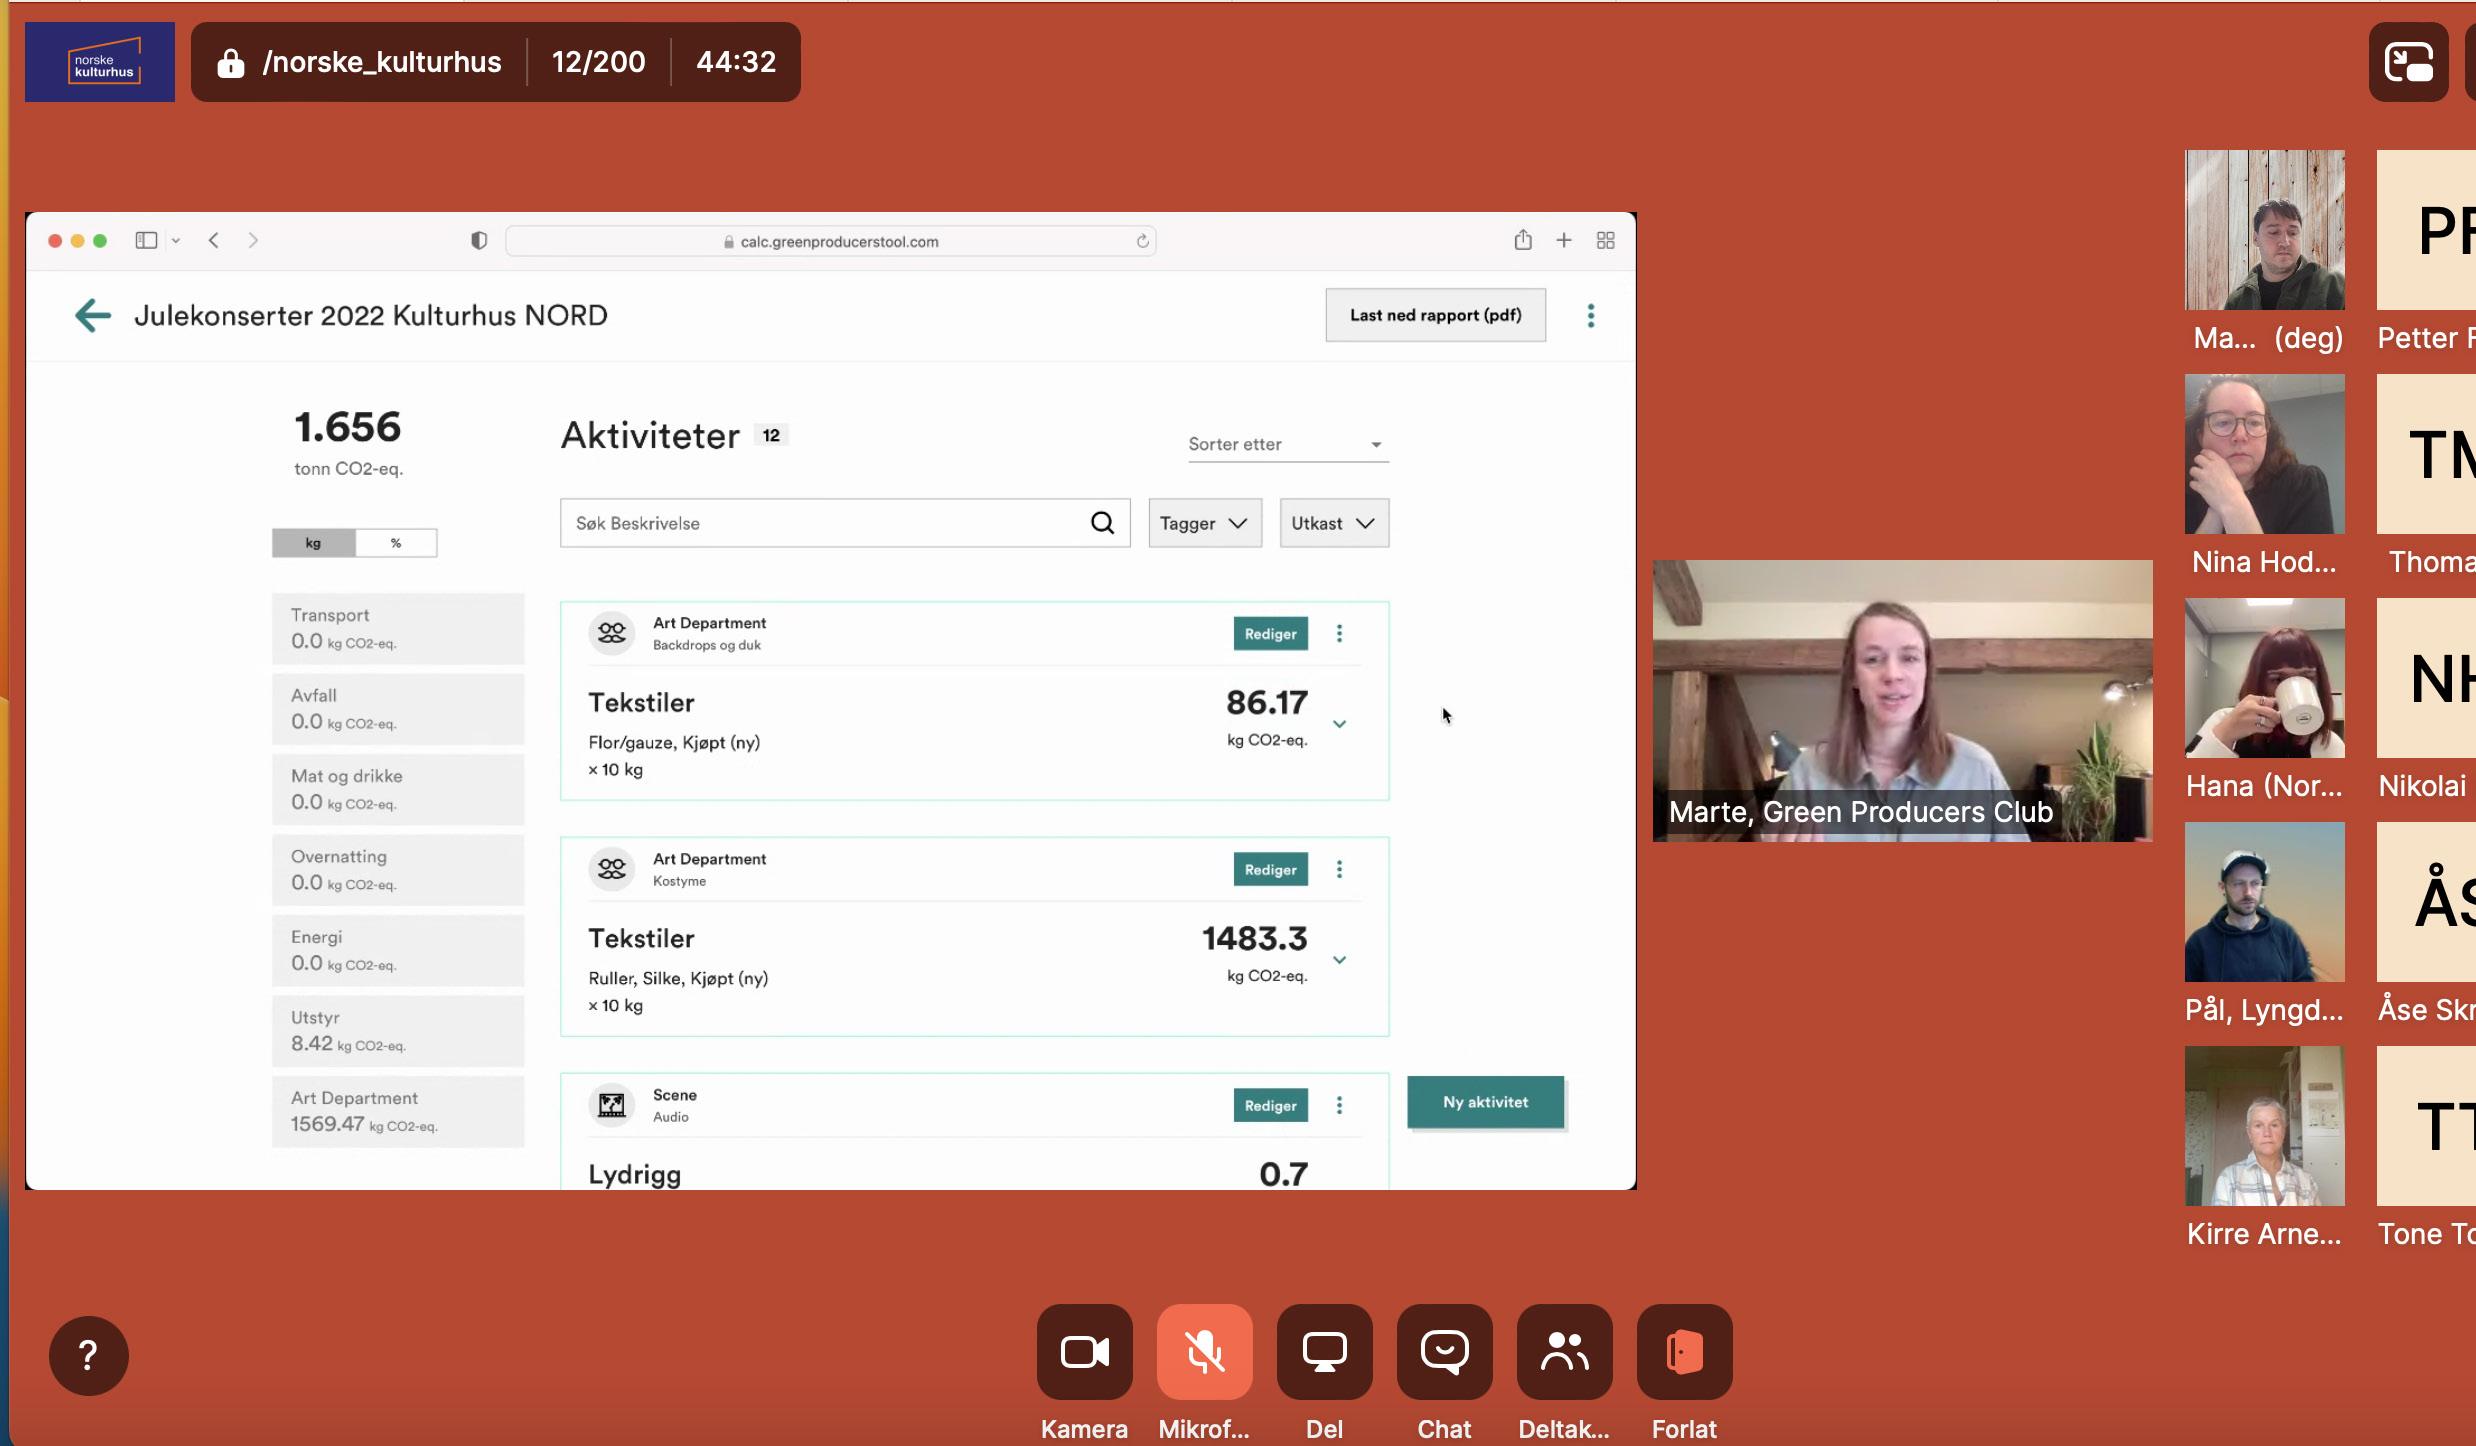Open the Deltakere participants icon
2476x1446 pixels.
(1564, 1352)
